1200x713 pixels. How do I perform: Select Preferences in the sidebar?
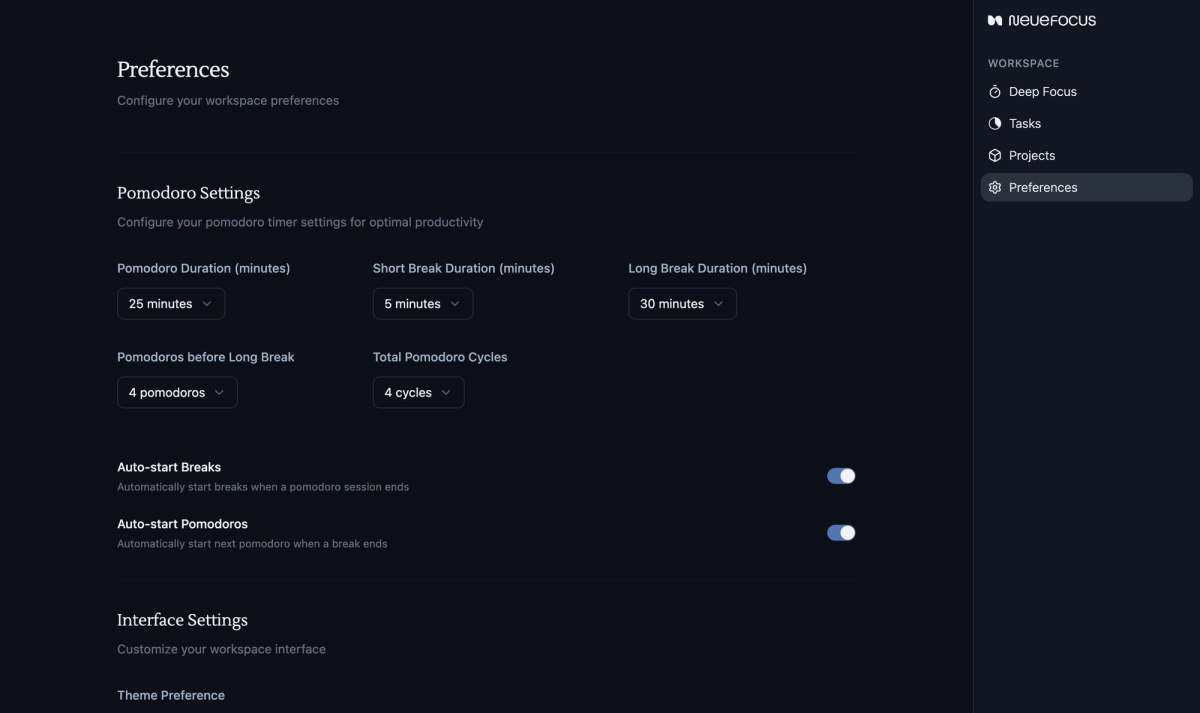pos(1042,188)
